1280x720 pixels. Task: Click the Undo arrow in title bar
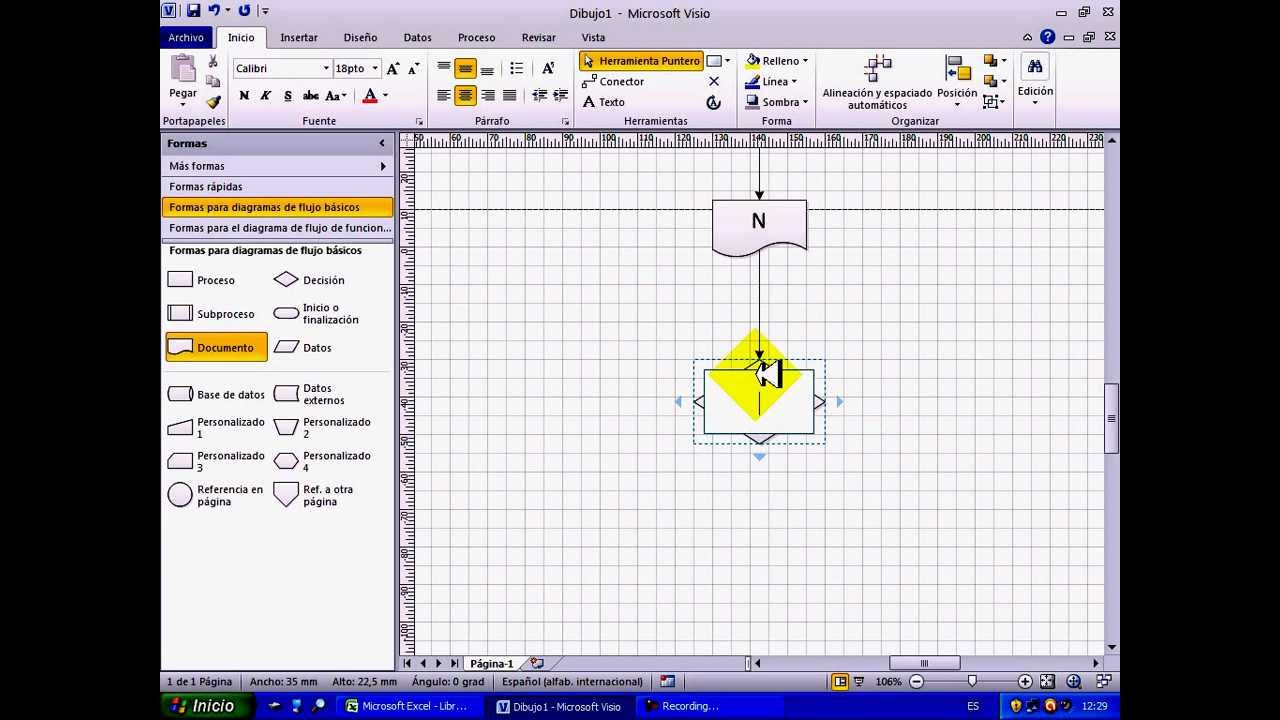[214, 11]
